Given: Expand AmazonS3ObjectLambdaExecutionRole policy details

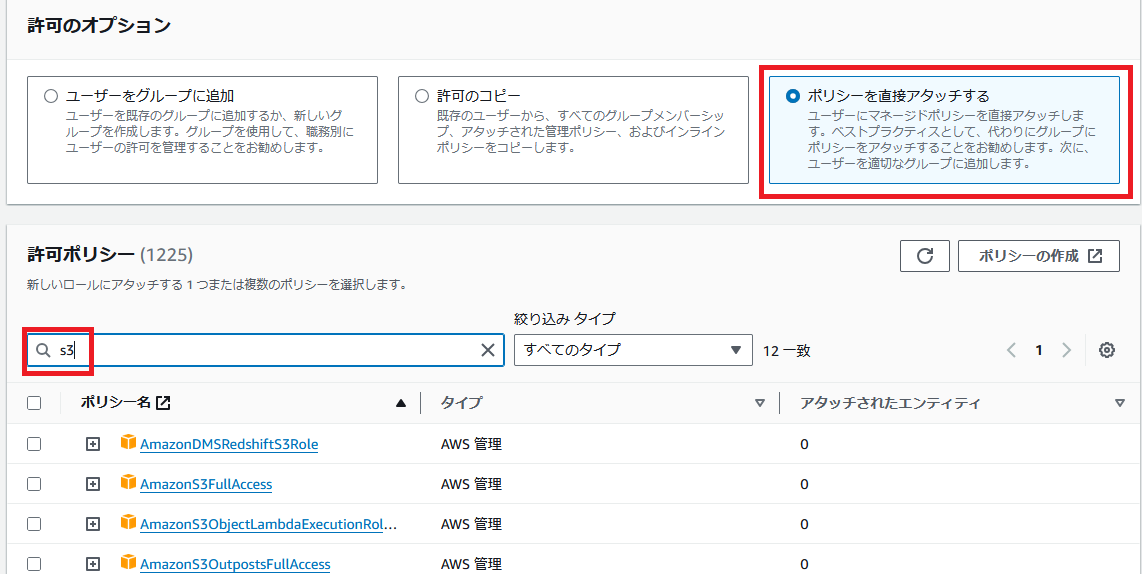Looking at the screenshot, I should [92, 524].
